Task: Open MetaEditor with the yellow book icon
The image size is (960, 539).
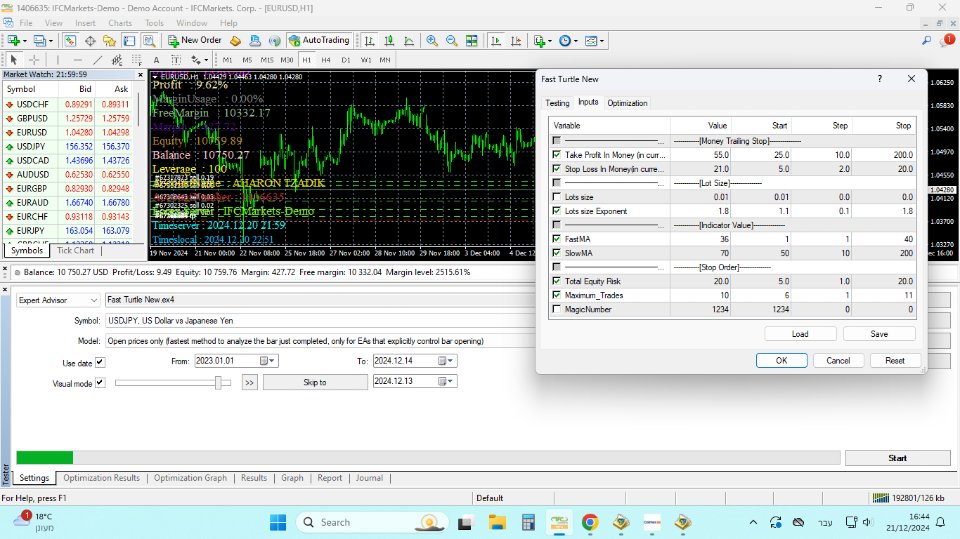Action: click(236, 40)
